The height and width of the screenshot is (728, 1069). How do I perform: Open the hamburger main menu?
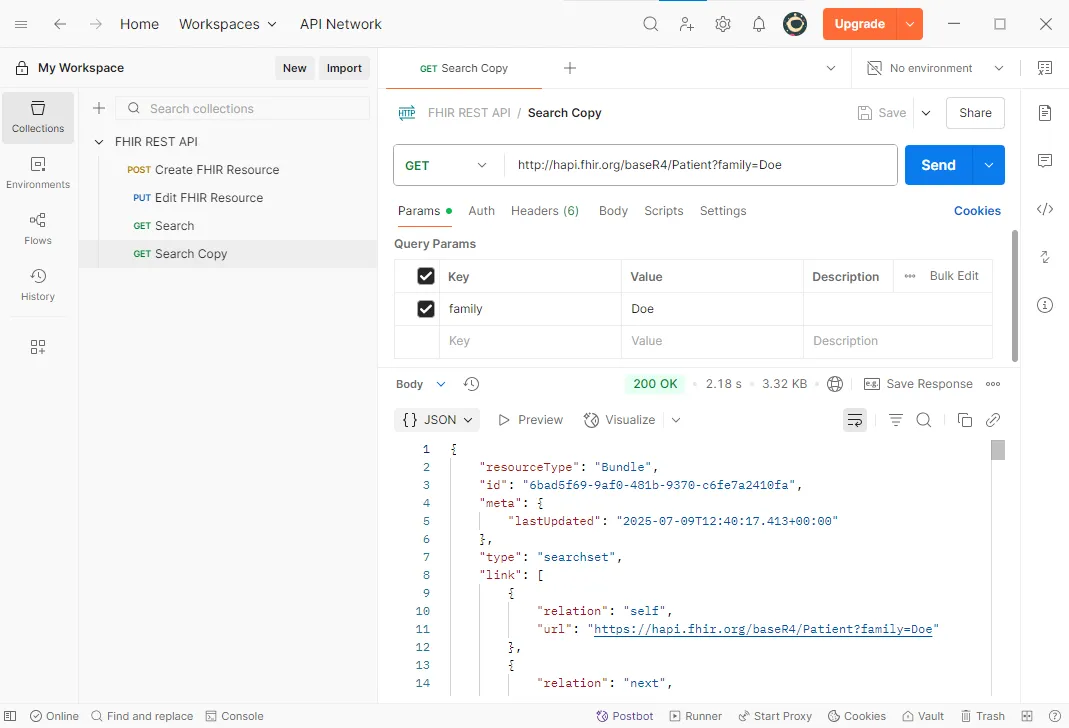[21, 24]
